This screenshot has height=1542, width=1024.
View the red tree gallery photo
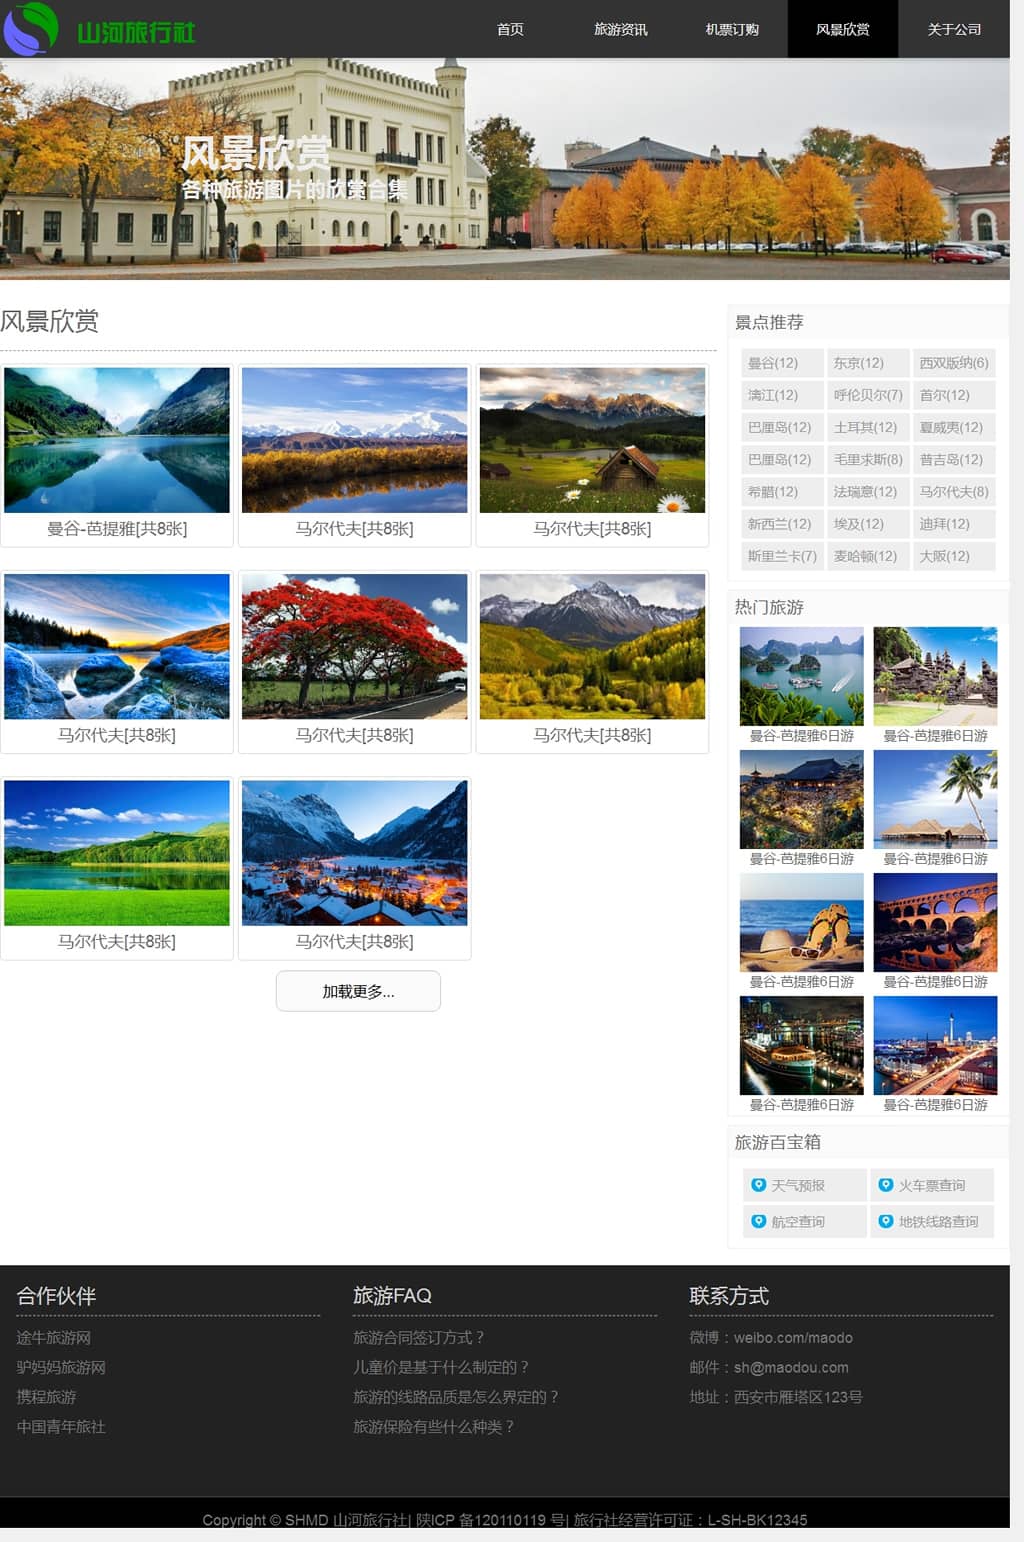[354, 646]
